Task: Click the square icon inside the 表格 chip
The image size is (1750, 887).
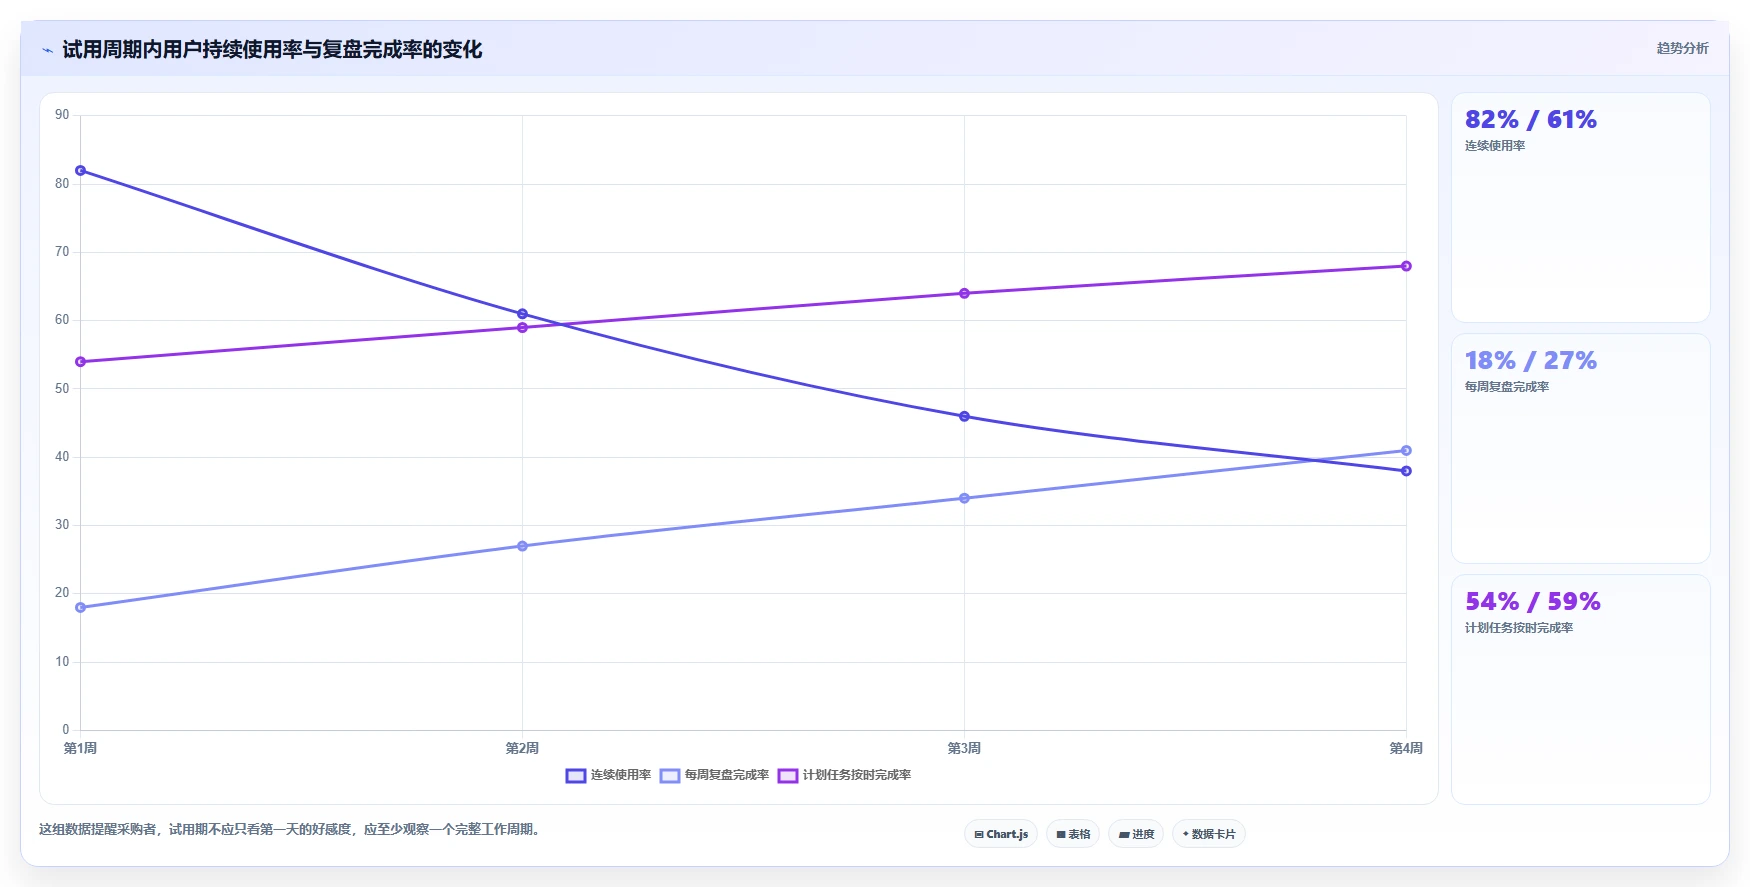Action: [x=1061, y=834]
